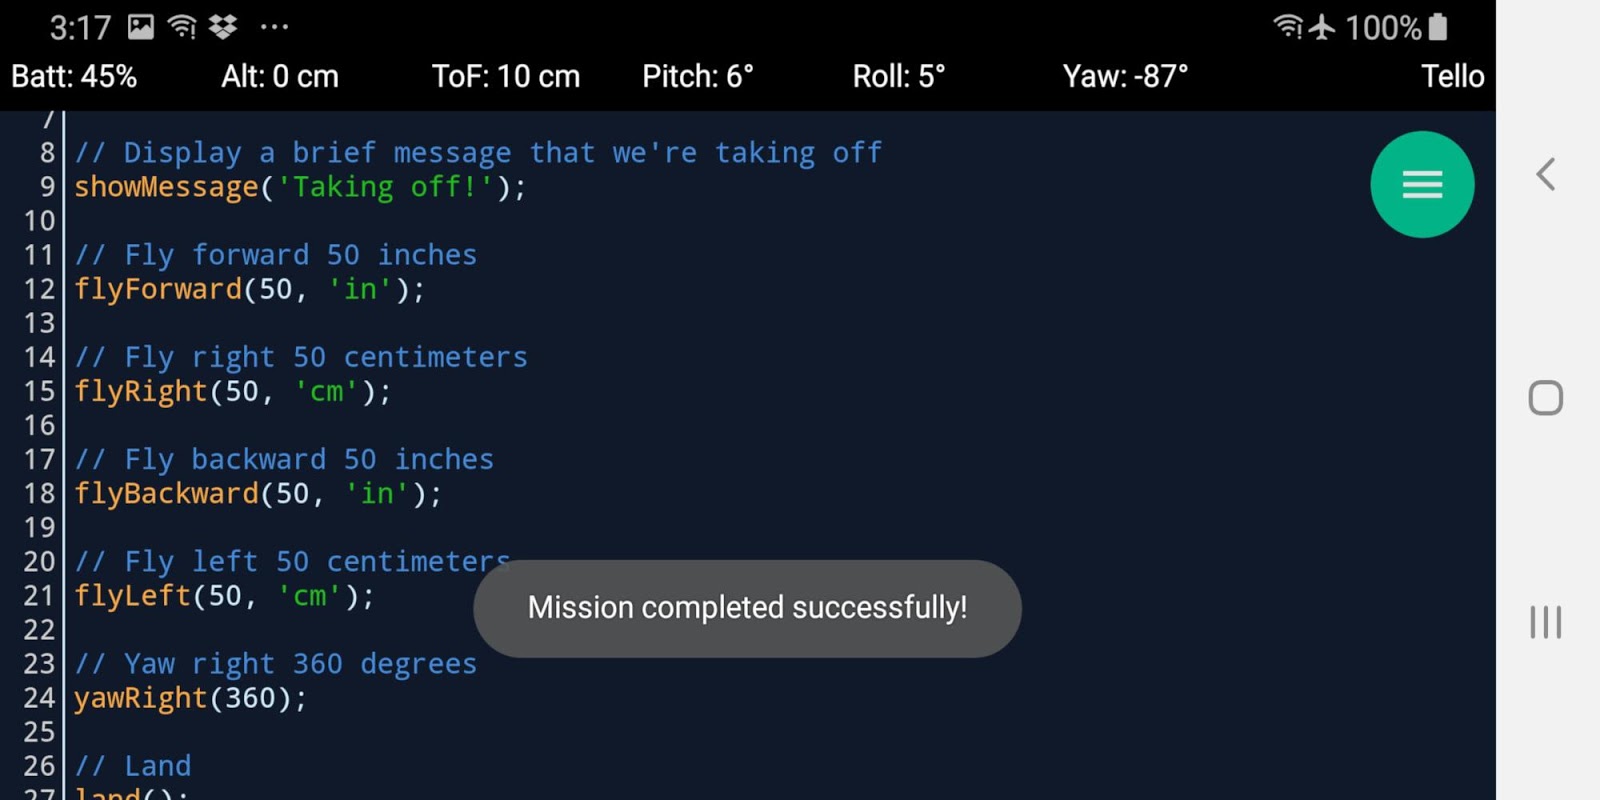Open the green hamburger menu button
The width and height of the screenshot is (1600, 800).
pos(1421,184)
